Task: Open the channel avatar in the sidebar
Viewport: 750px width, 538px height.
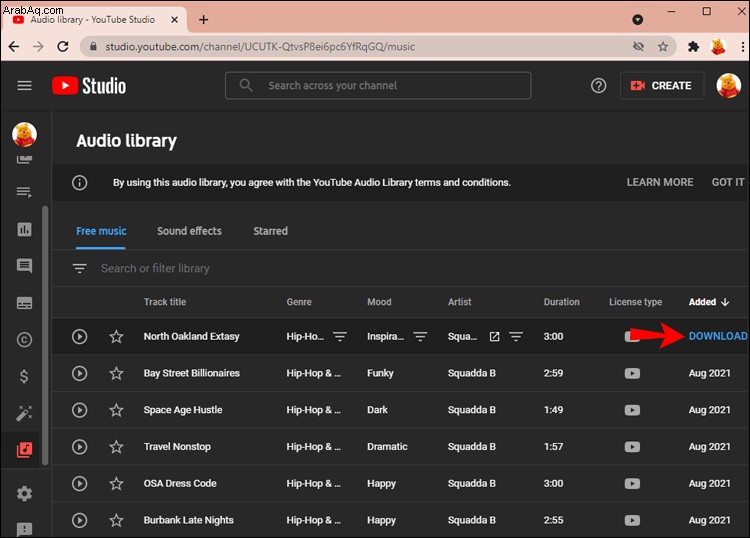Action: pyautogui.click(x=24, y=134)
